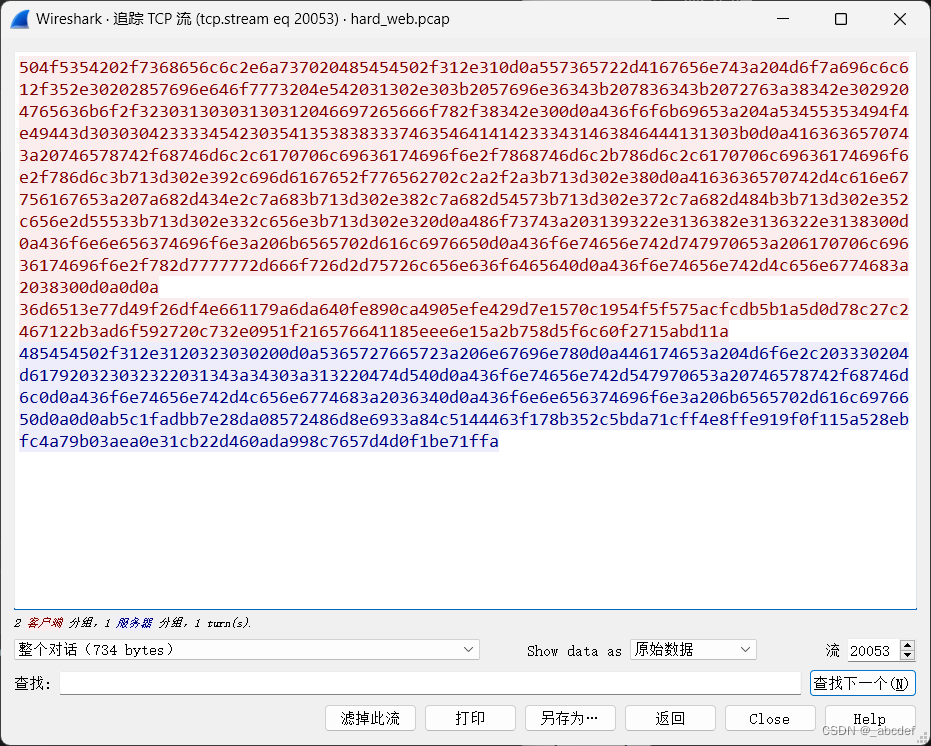Click into the stream number field 20053
Viewport: 931px width, 746px height.
(x=873, y=650)
